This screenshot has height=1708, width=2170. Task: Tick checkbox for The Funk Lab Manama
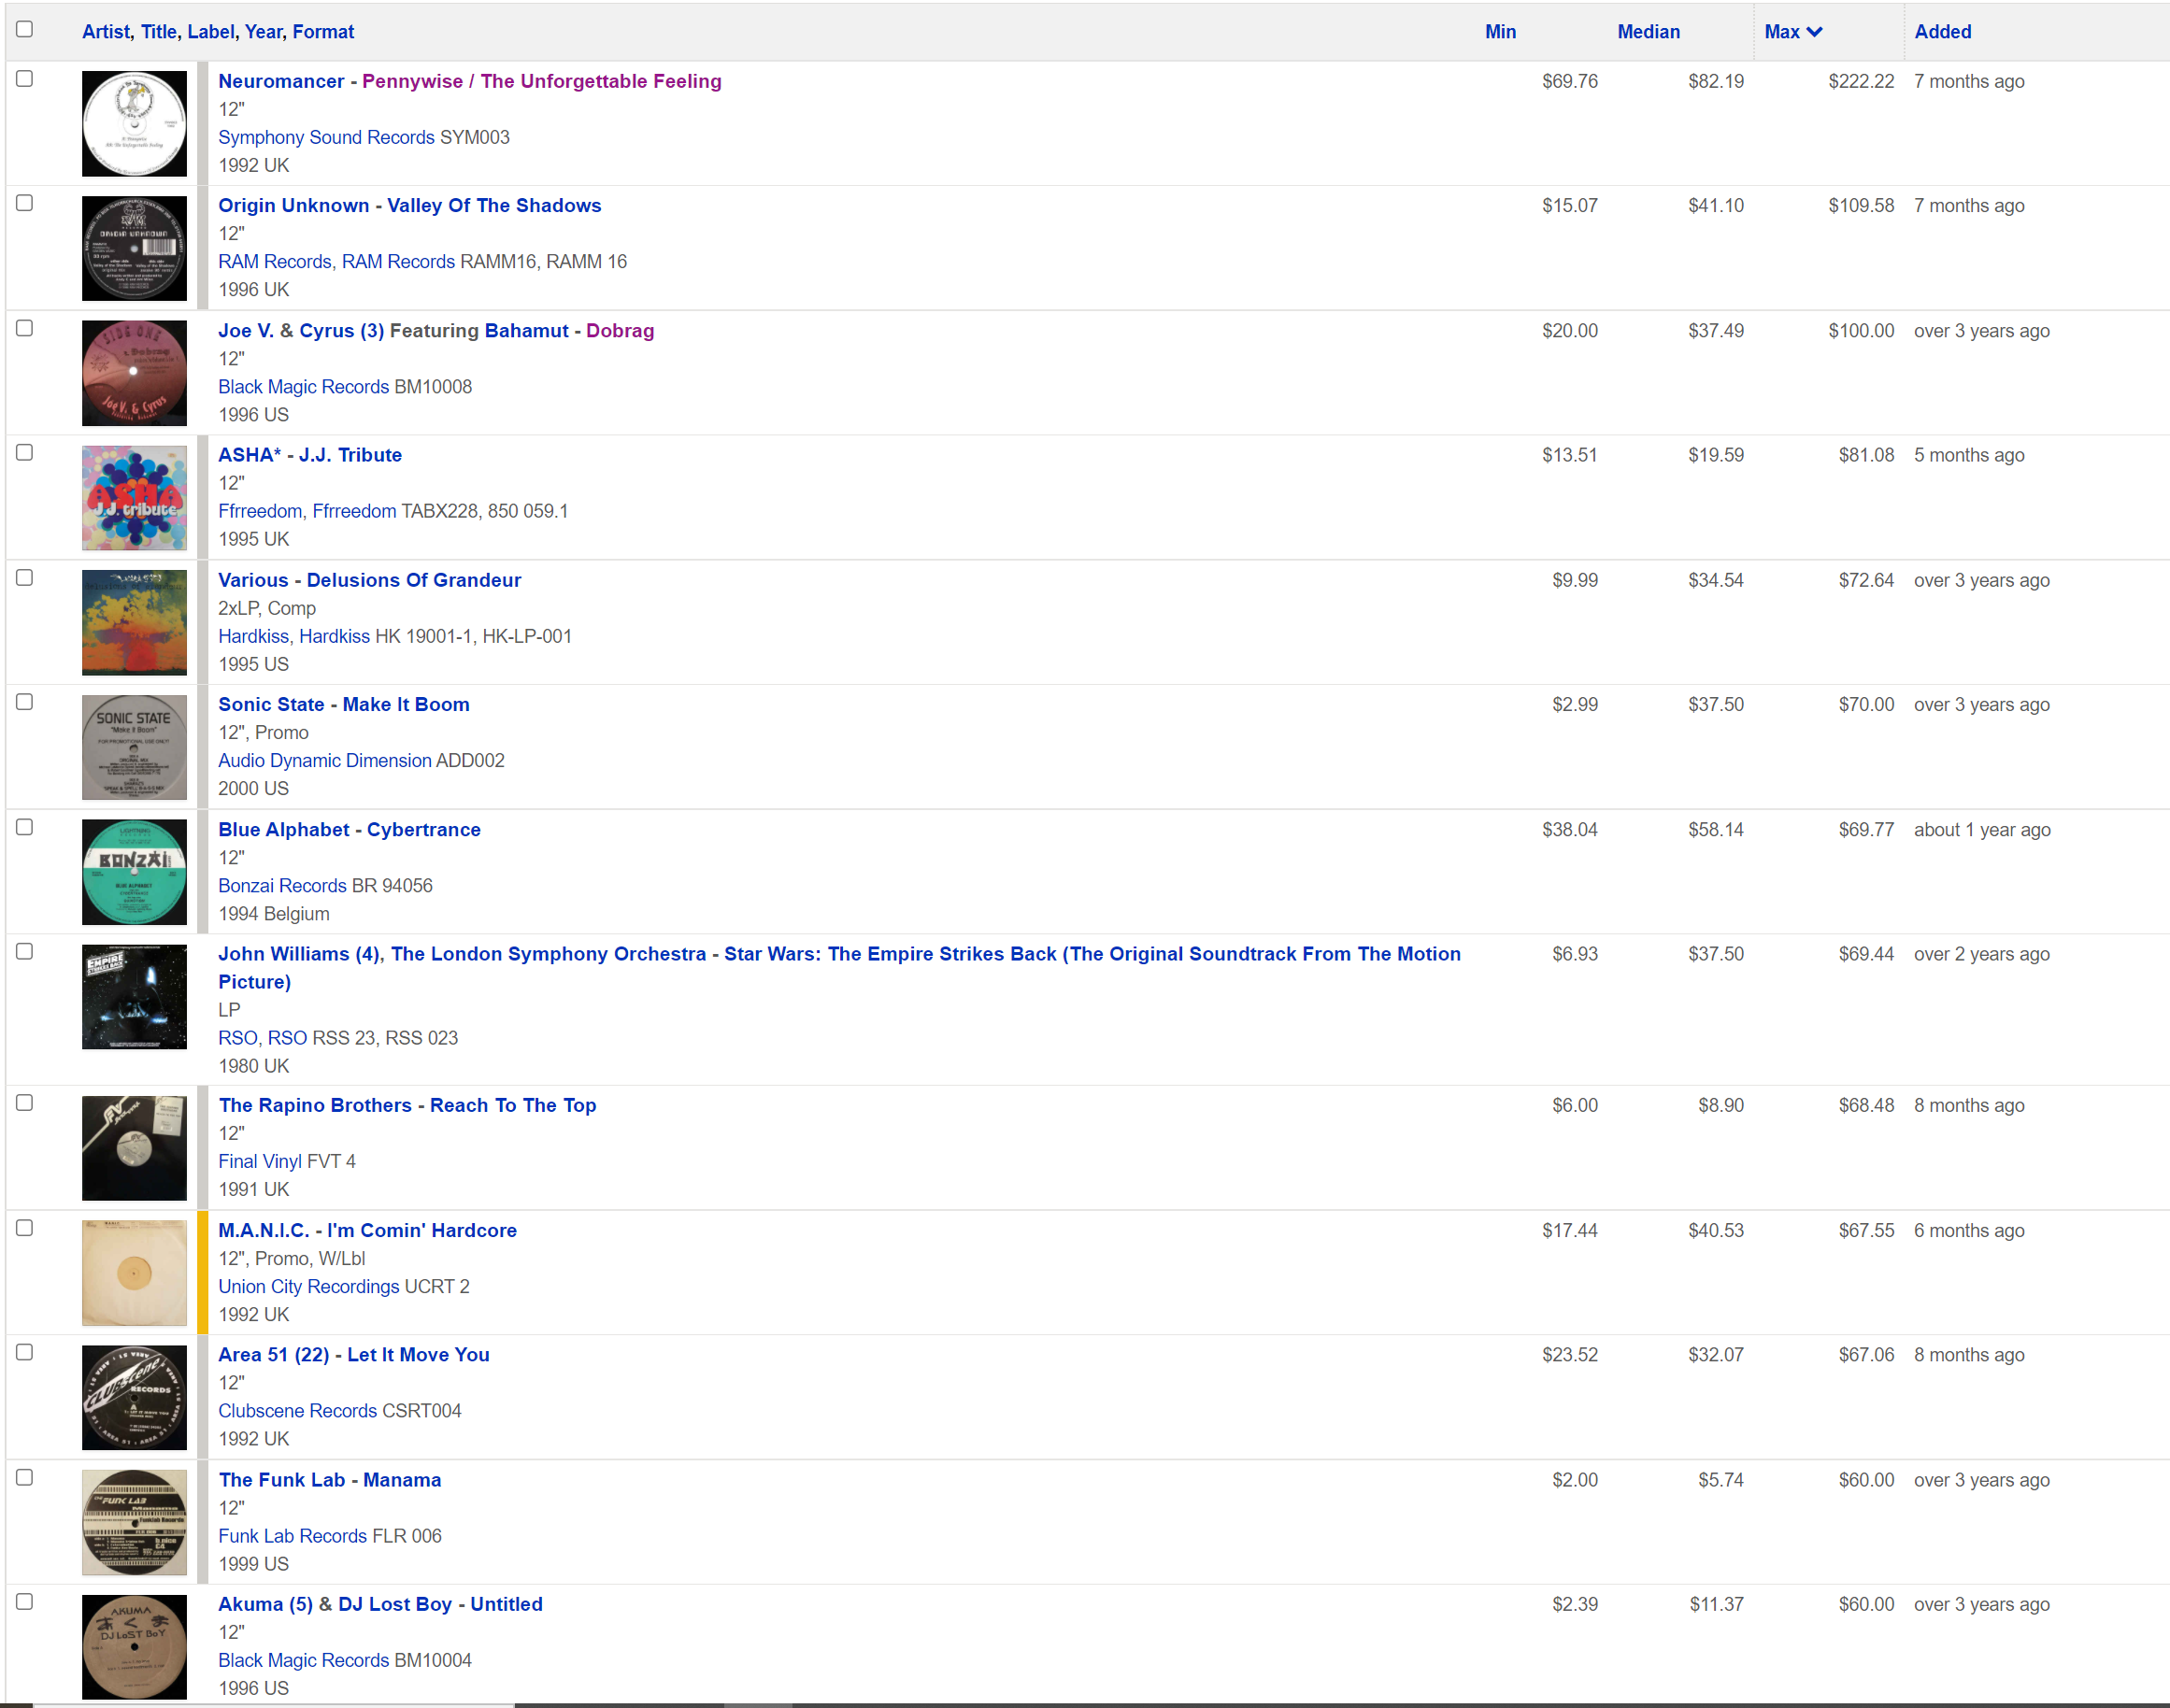click(x=25, y=1476)
